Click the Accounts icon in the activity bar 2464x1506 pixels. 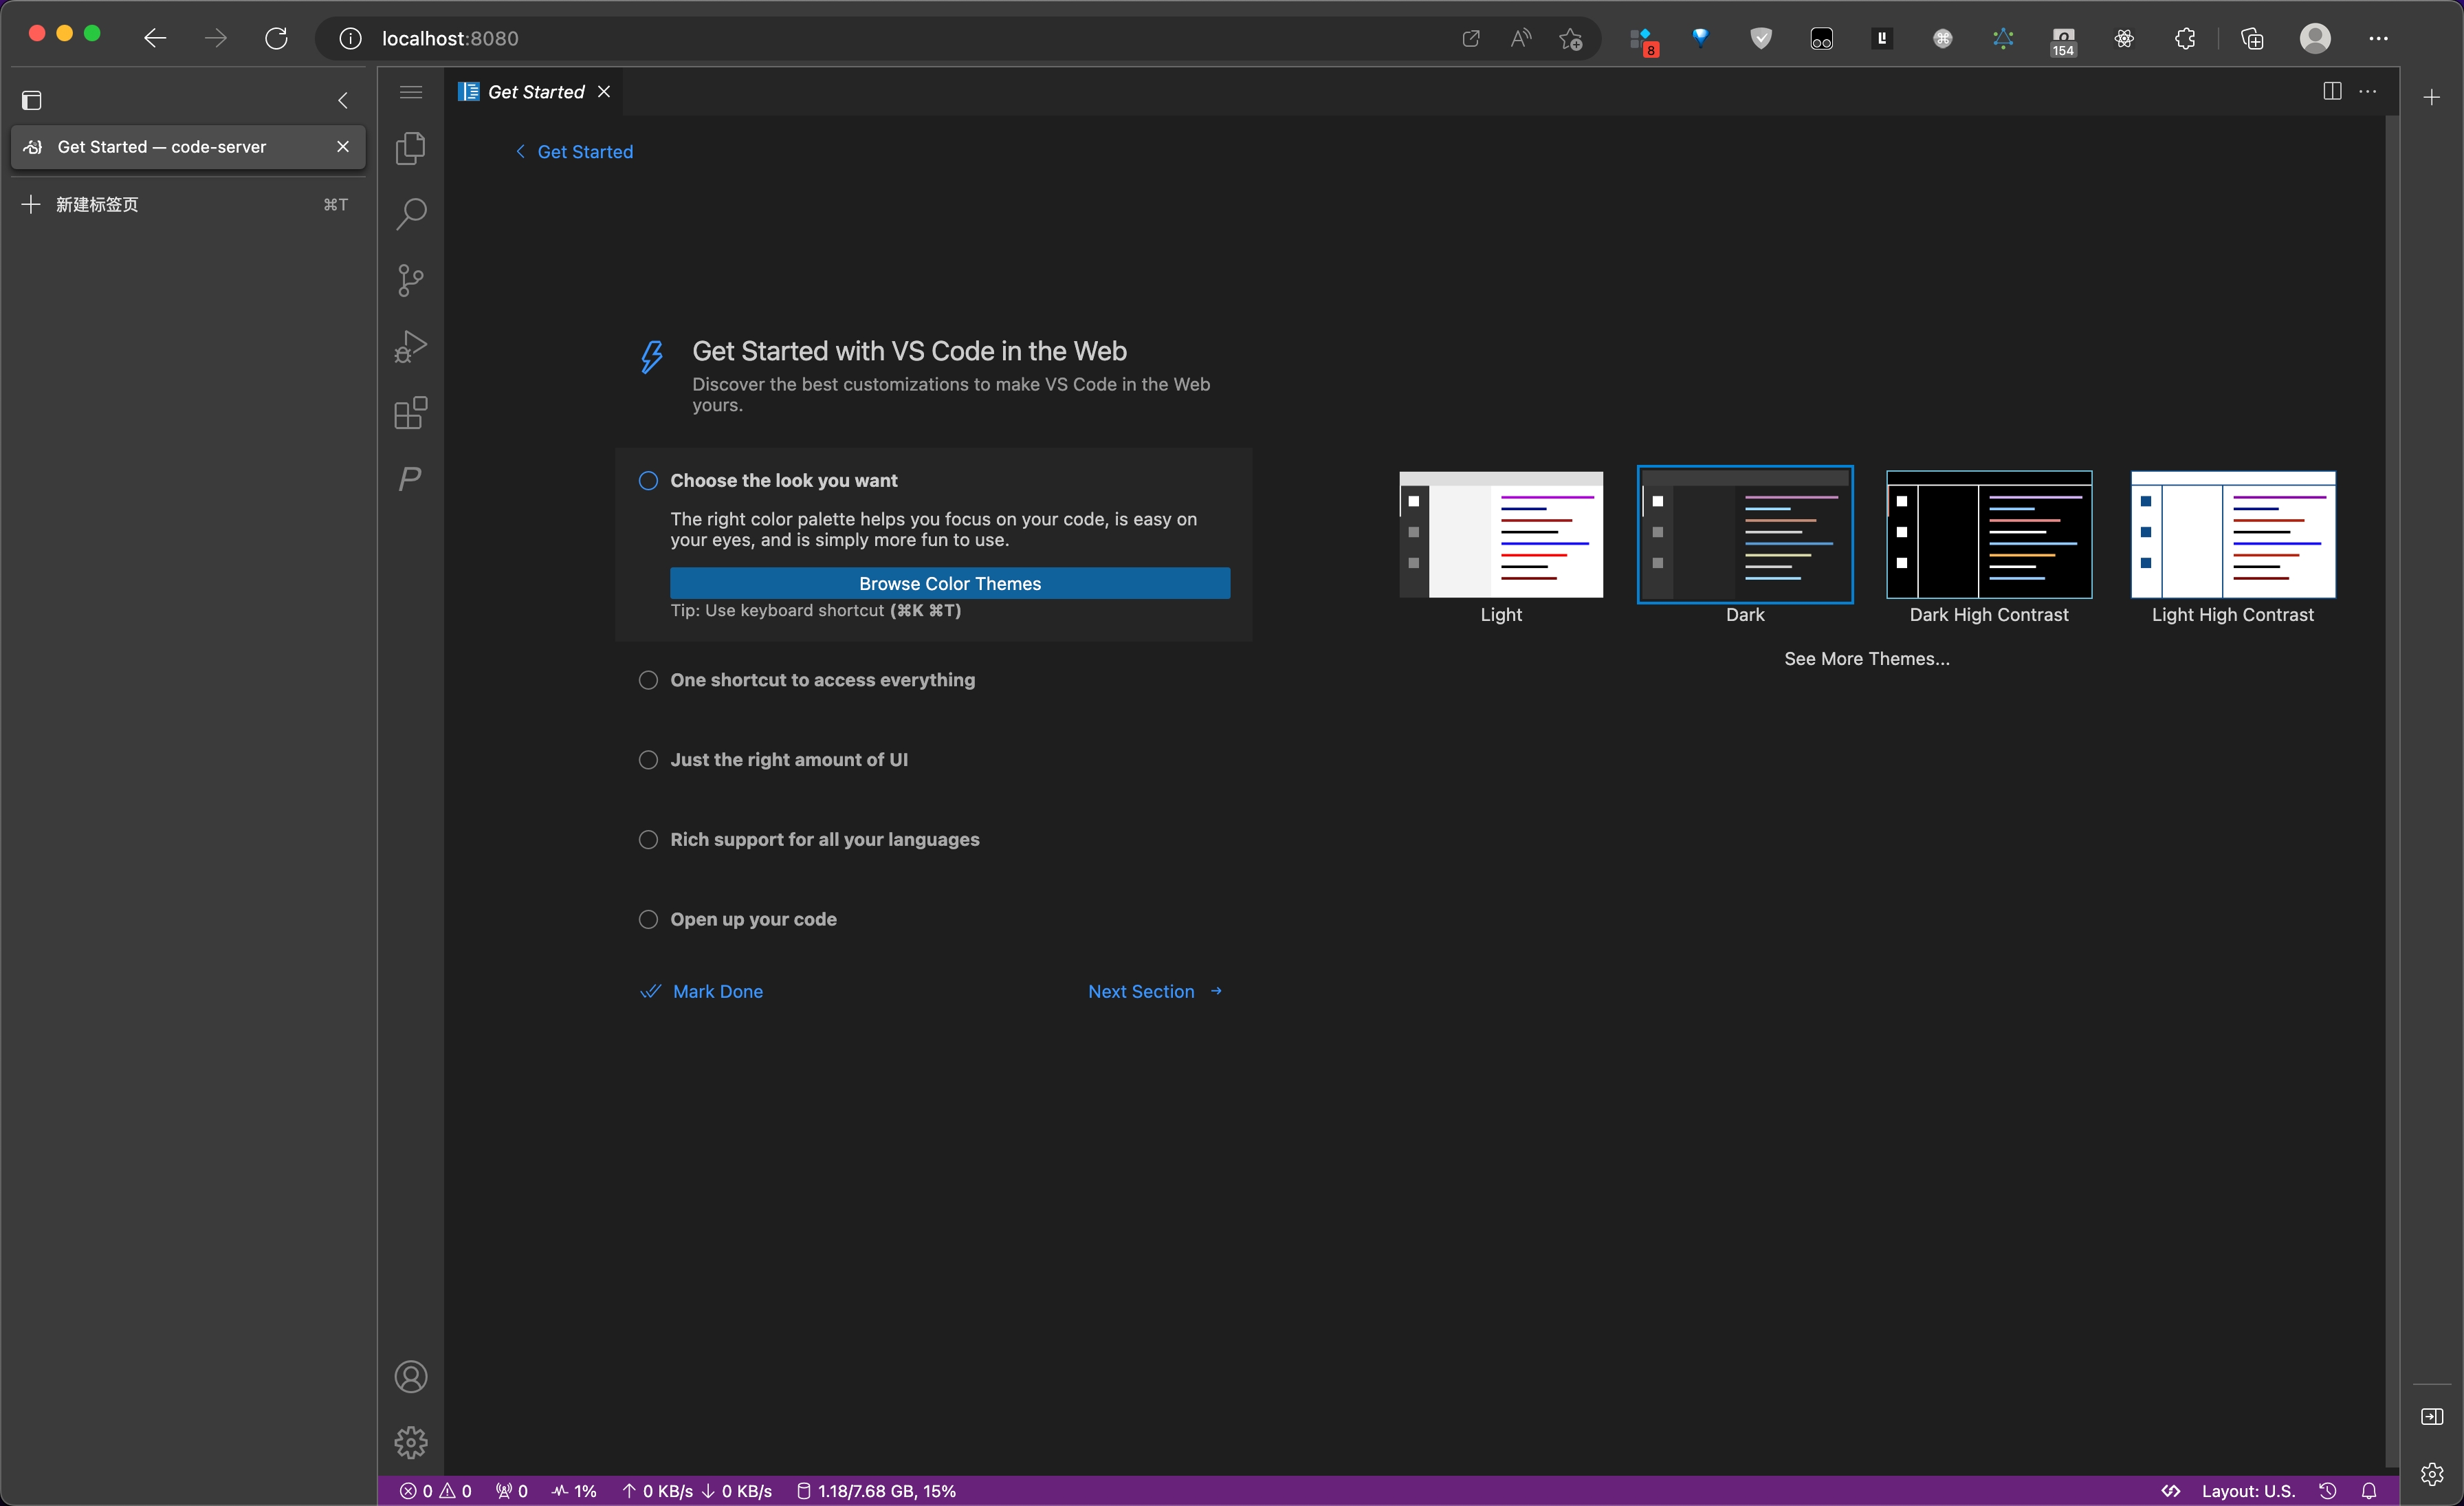pyautogui.click(x=410, y=1377)
